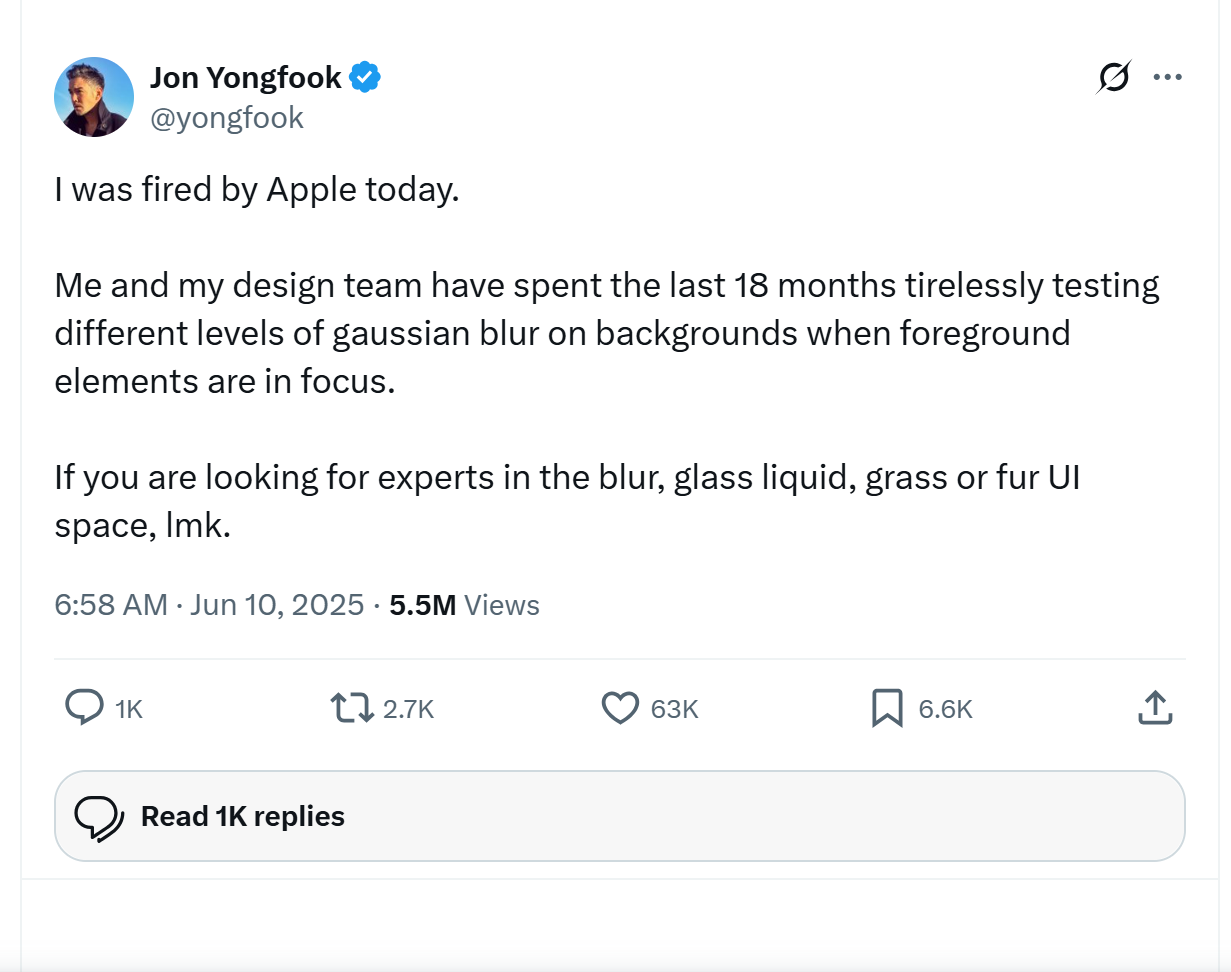
Task: Open the @yongfook handle link
Action: click(x=227, y=118)
